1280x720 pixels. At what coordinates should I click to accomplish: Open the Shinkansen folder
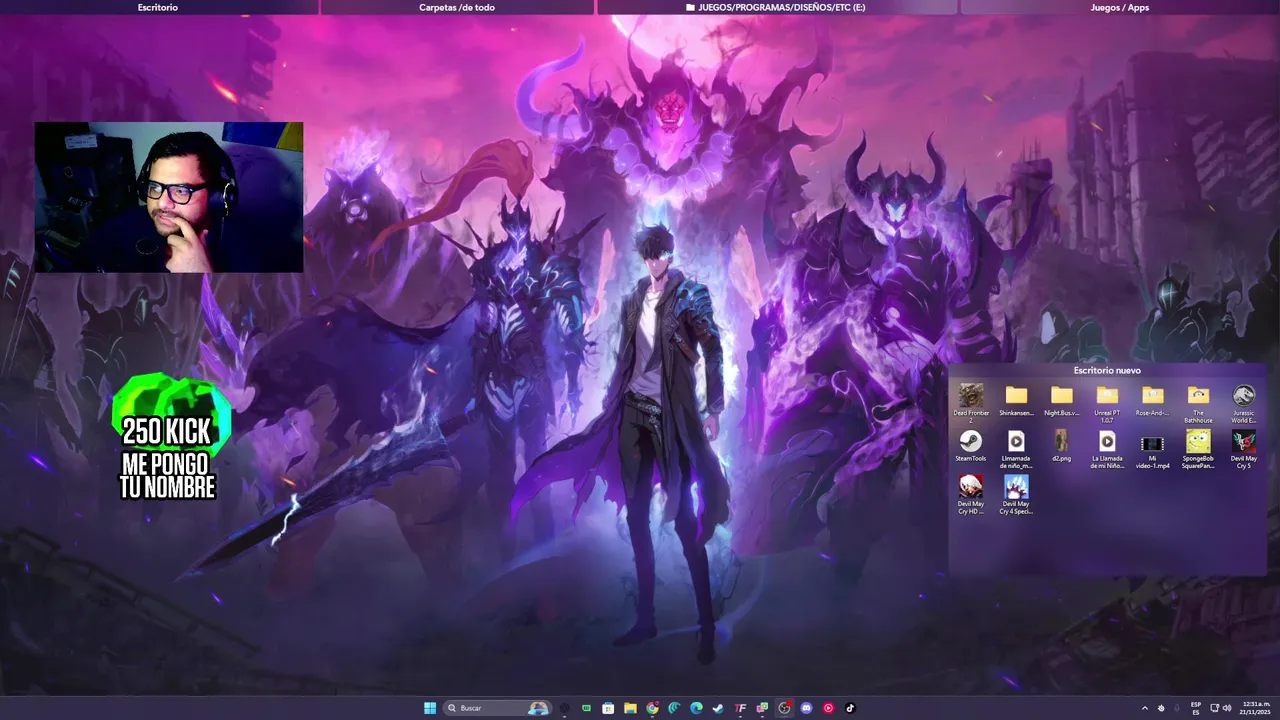click(x=1016, y=400)
